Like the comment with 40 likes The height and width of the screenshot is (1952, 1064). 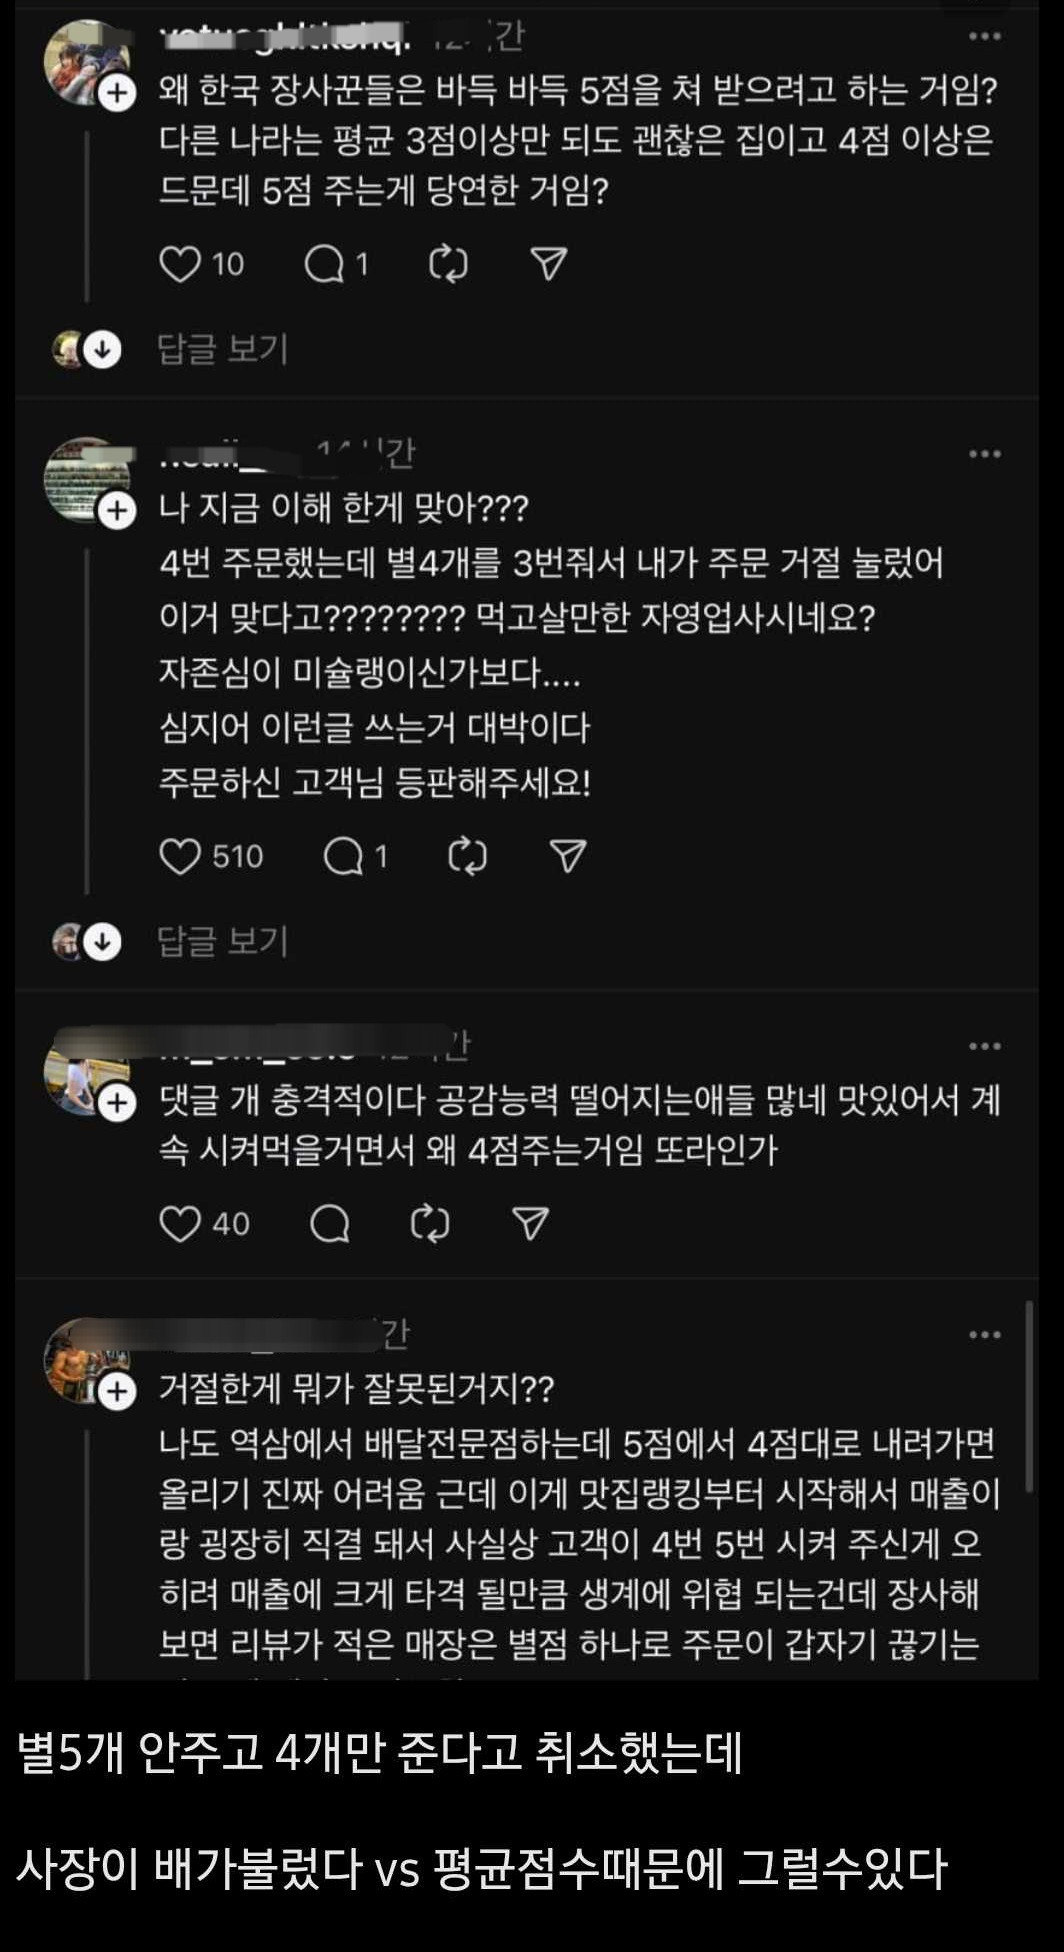(x=180, y=1224)
